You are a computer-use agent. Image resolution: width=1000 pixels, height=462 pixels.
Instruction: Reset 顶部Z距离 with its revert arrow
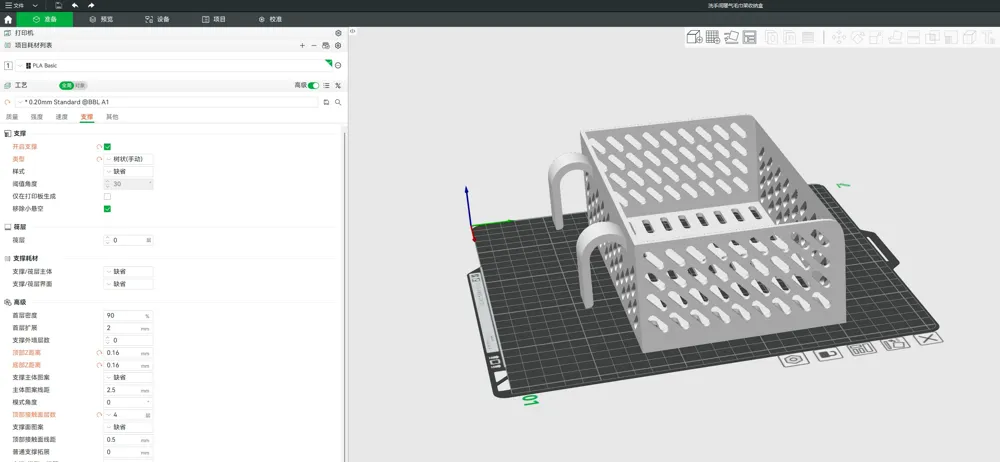(99, 353)
